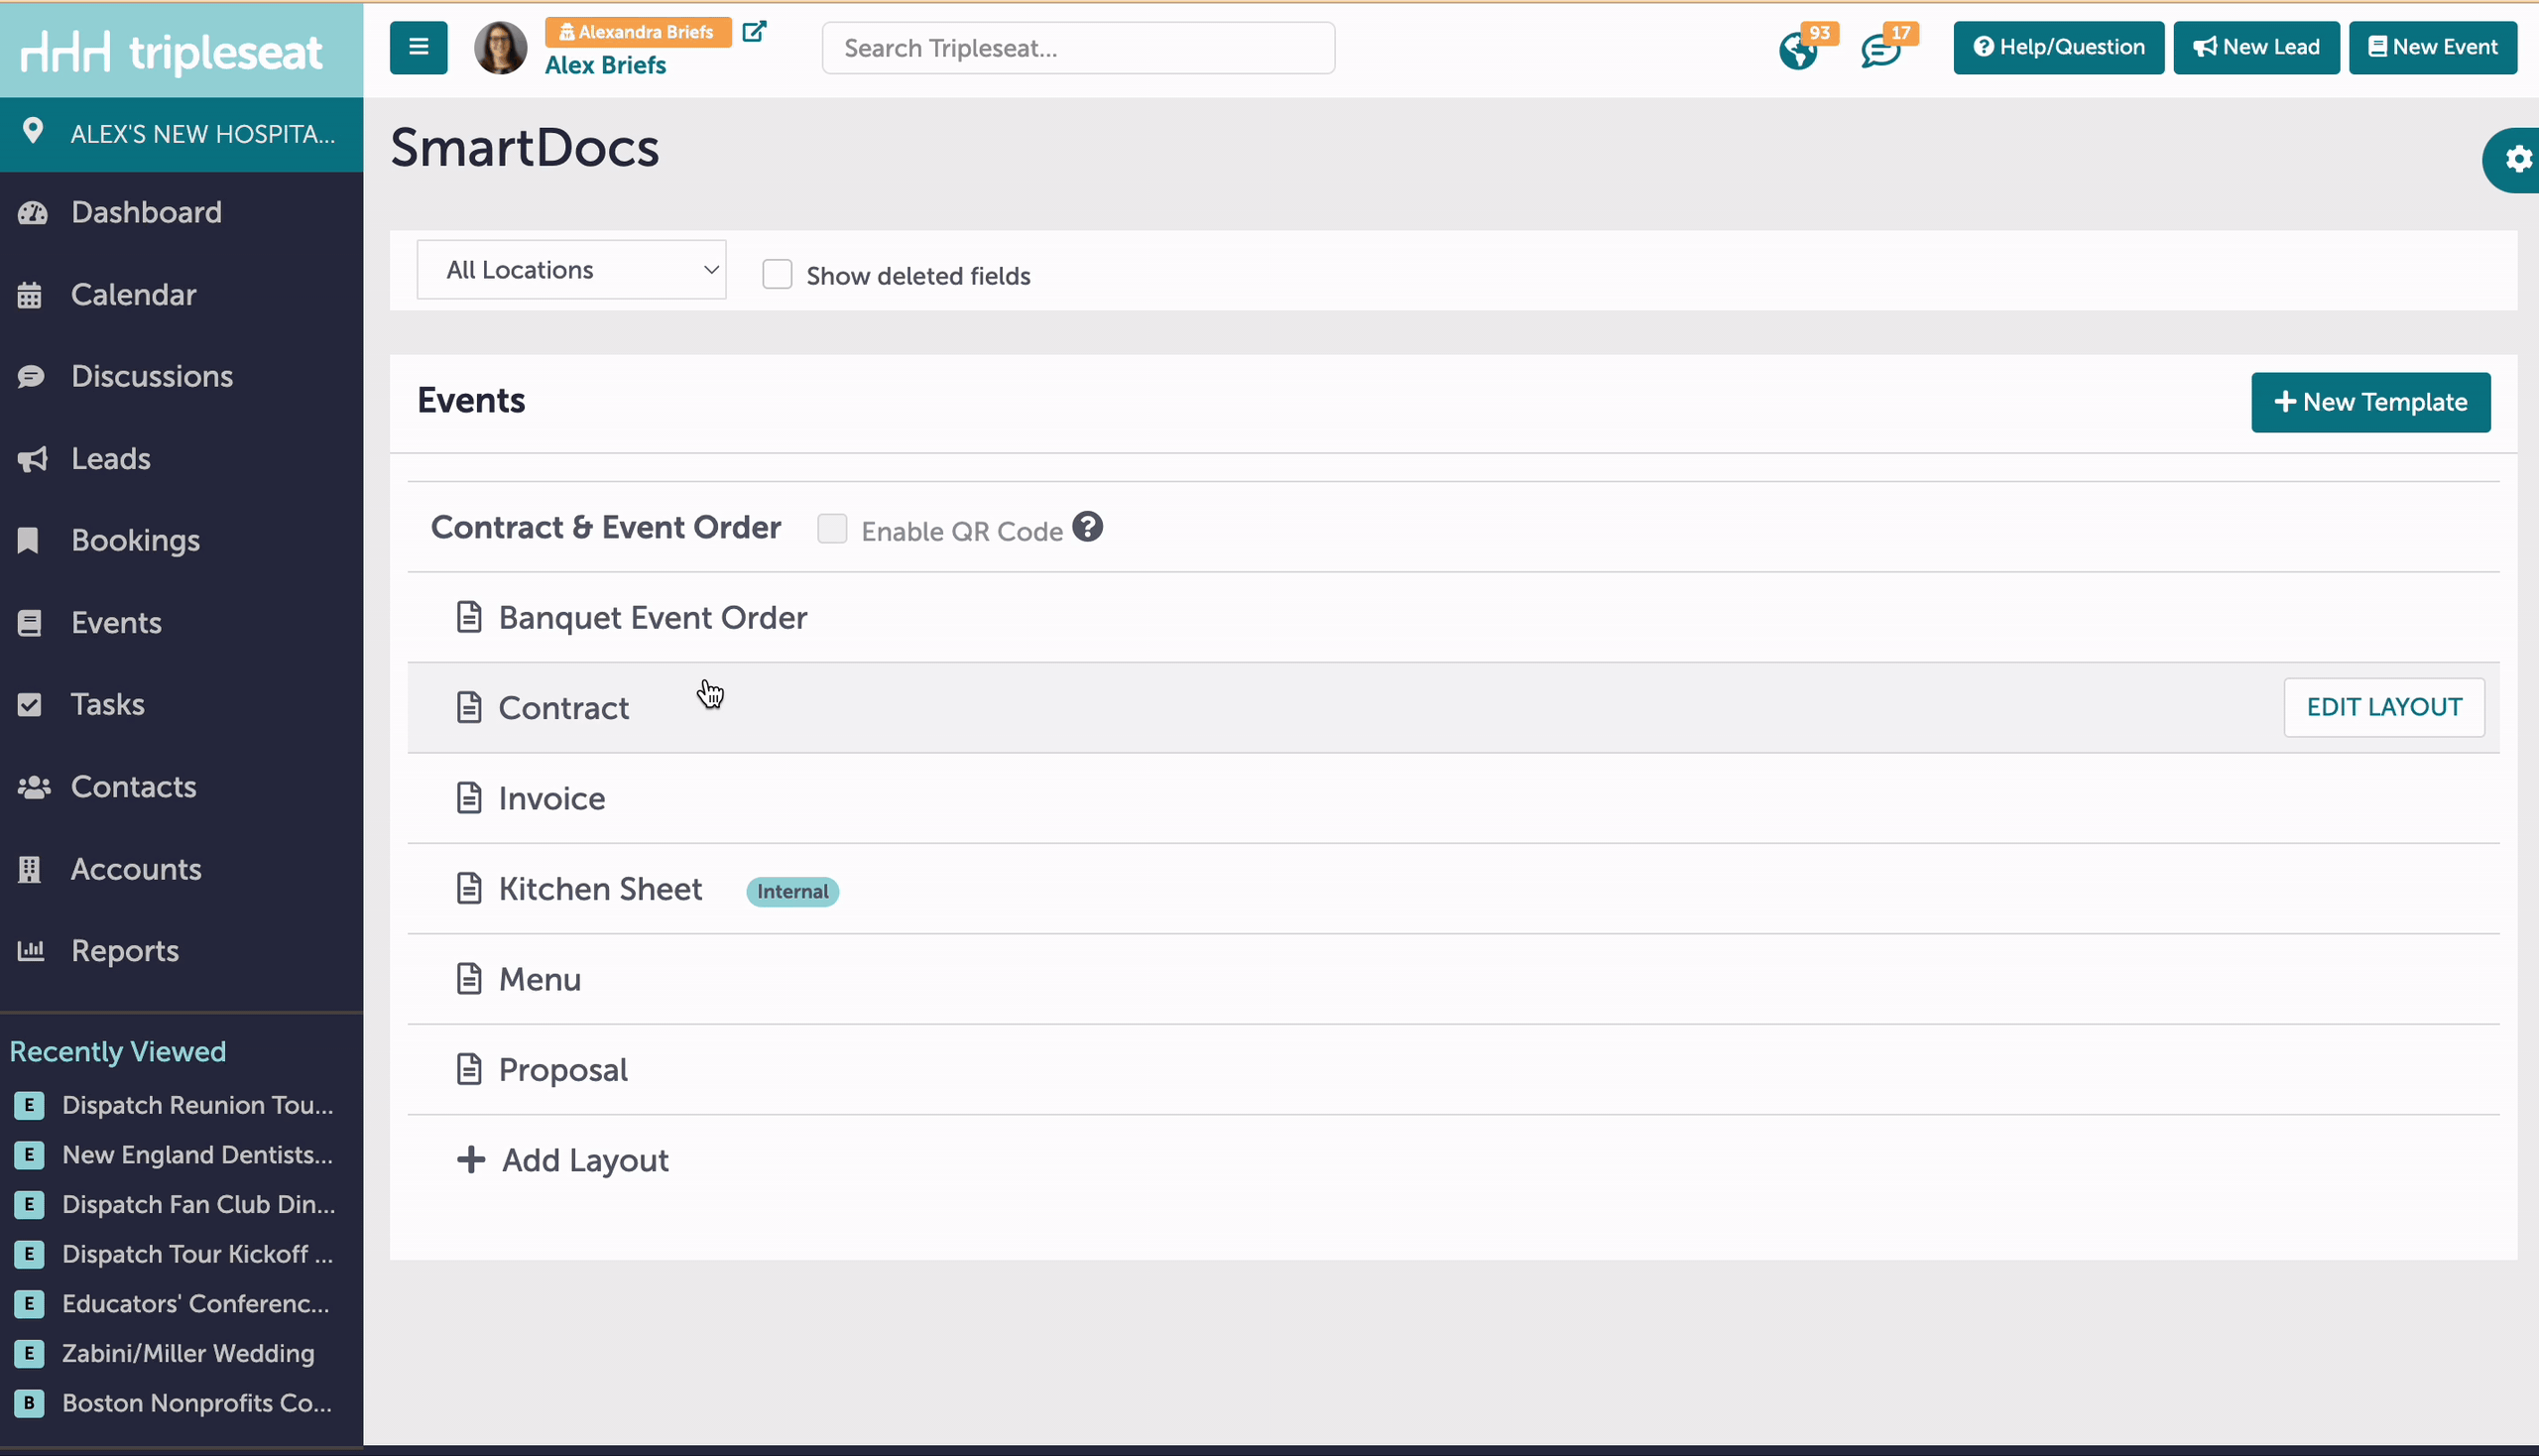2539x1456 pixels.
Task: Click the Proposal document icon
Action: [469, 1069]
